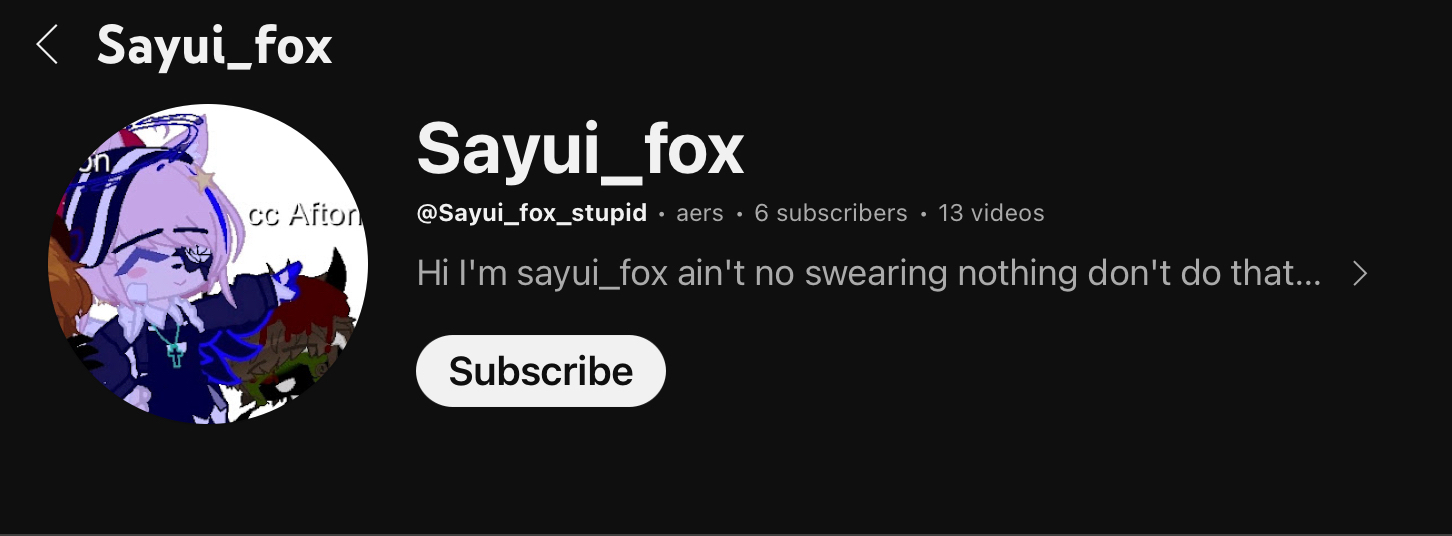Click the 'cc Afton' text in avatar

point(305,214)
